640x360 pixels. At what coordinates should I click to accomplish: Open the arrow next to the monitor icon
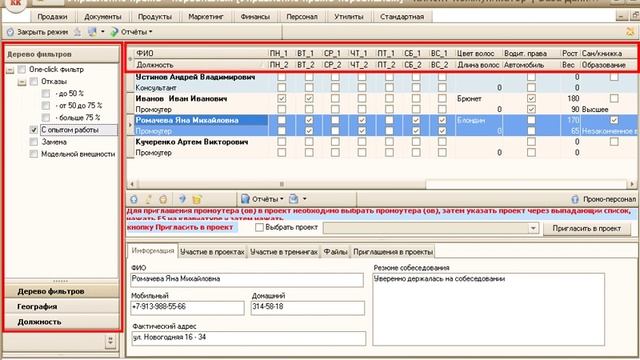(x=102, y=32)
